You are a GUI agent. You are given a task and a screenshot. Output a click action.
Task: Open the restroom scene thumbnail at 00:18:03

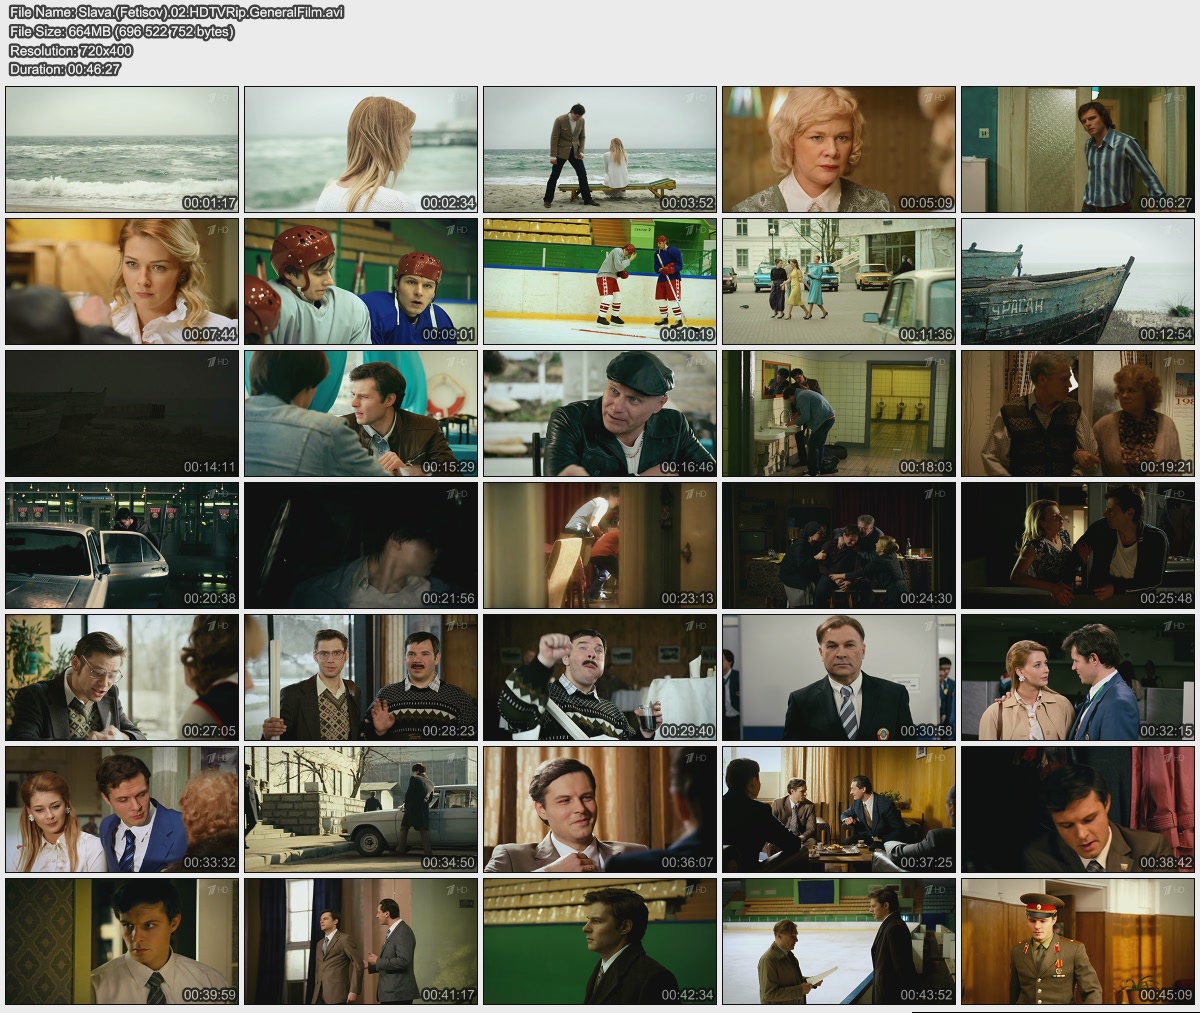pyautogui.click(x=839, y=413)
